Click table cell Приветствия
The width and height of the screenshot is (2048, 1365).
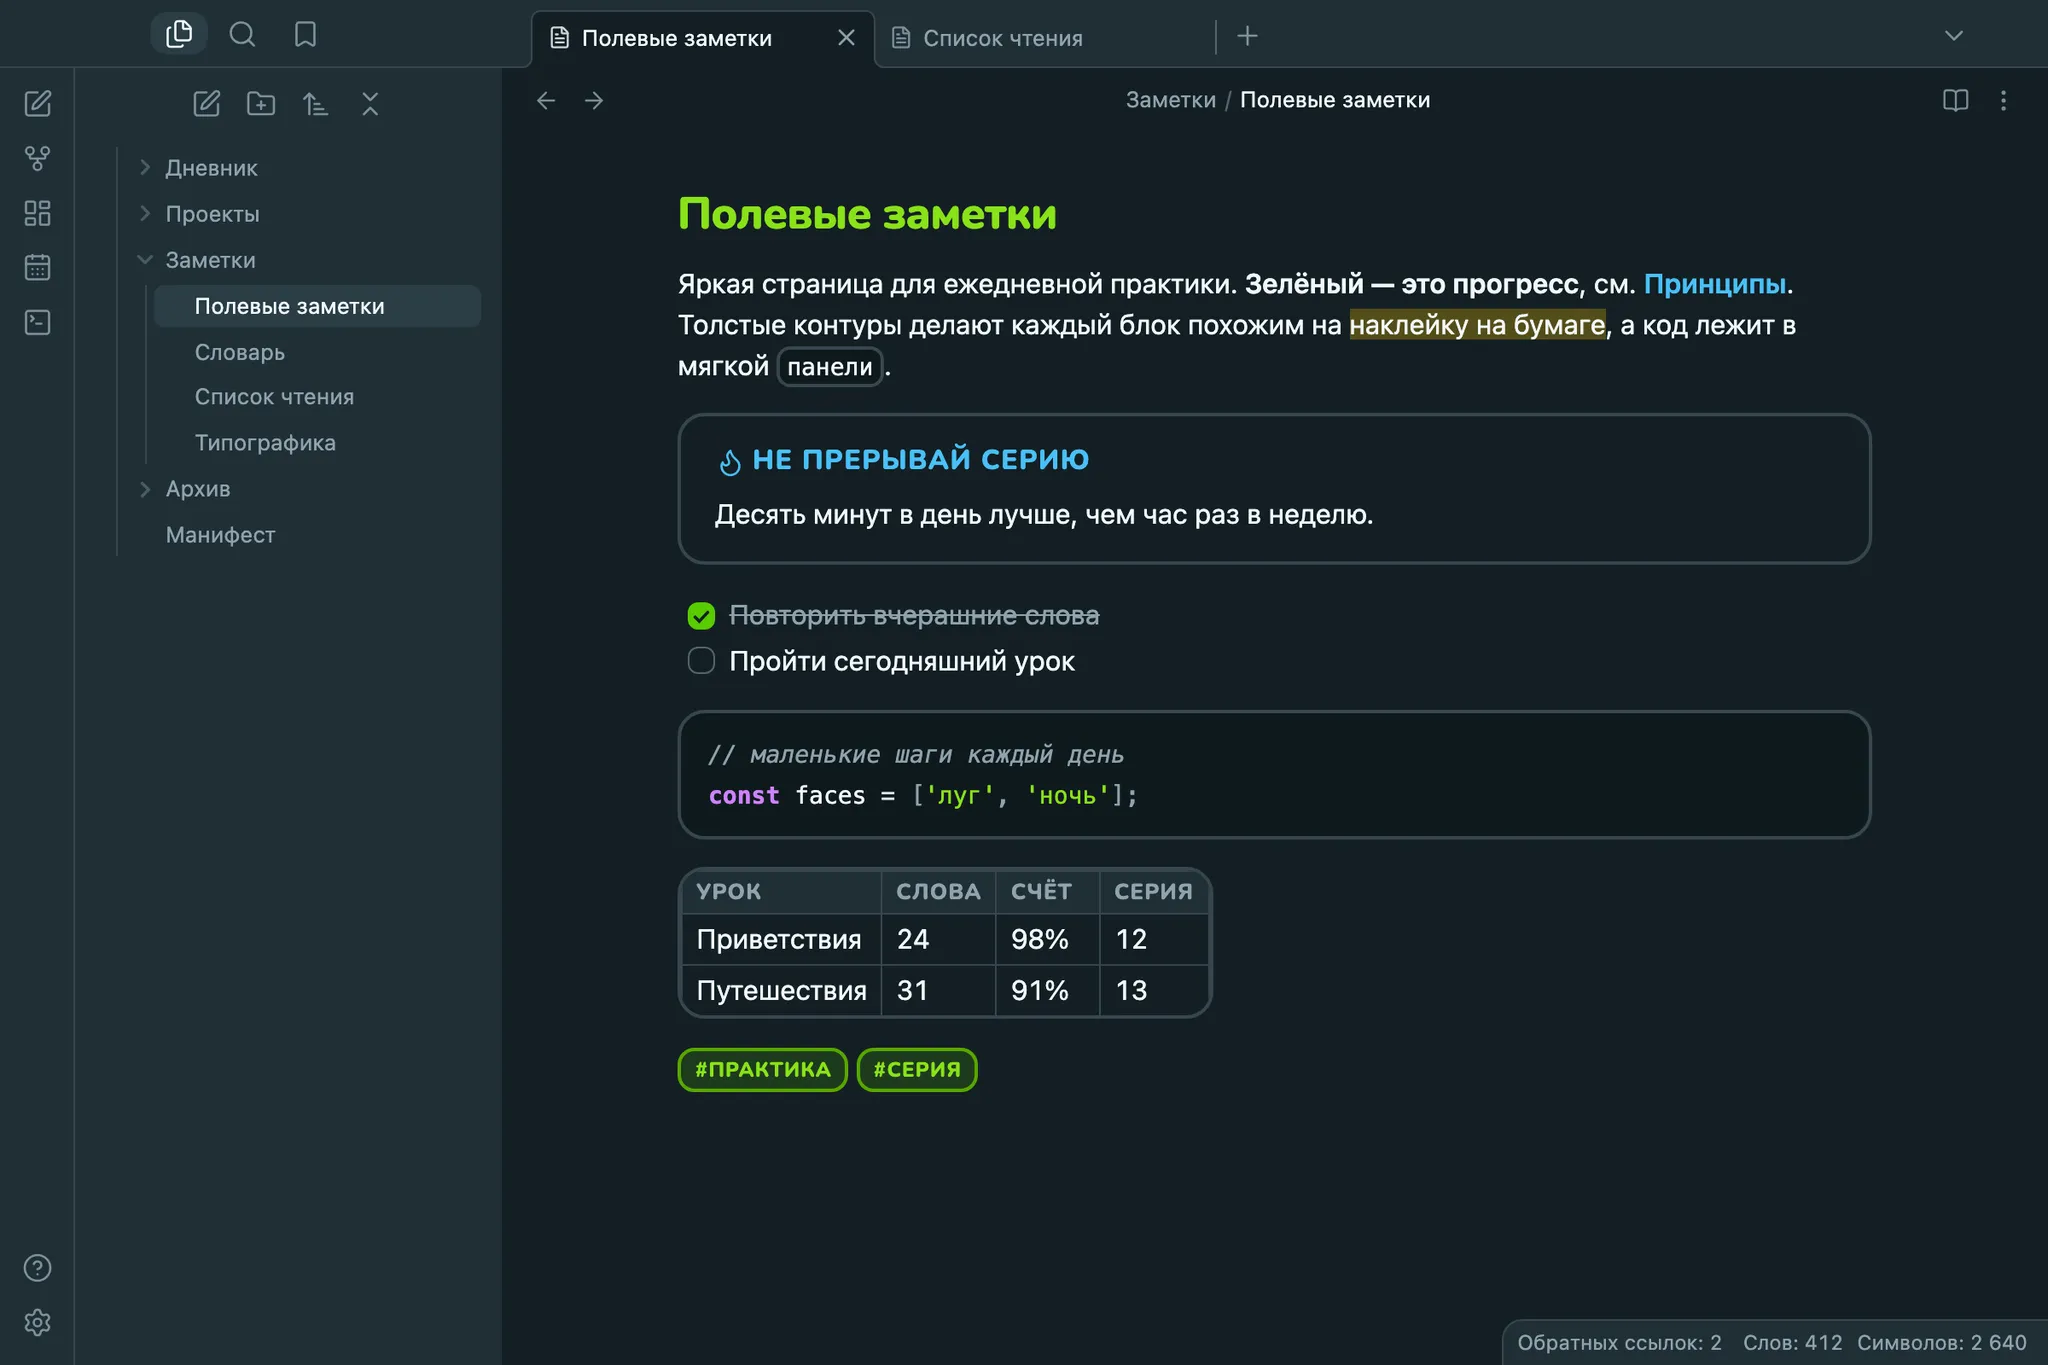pyautogui.click(x=781, y=940)
